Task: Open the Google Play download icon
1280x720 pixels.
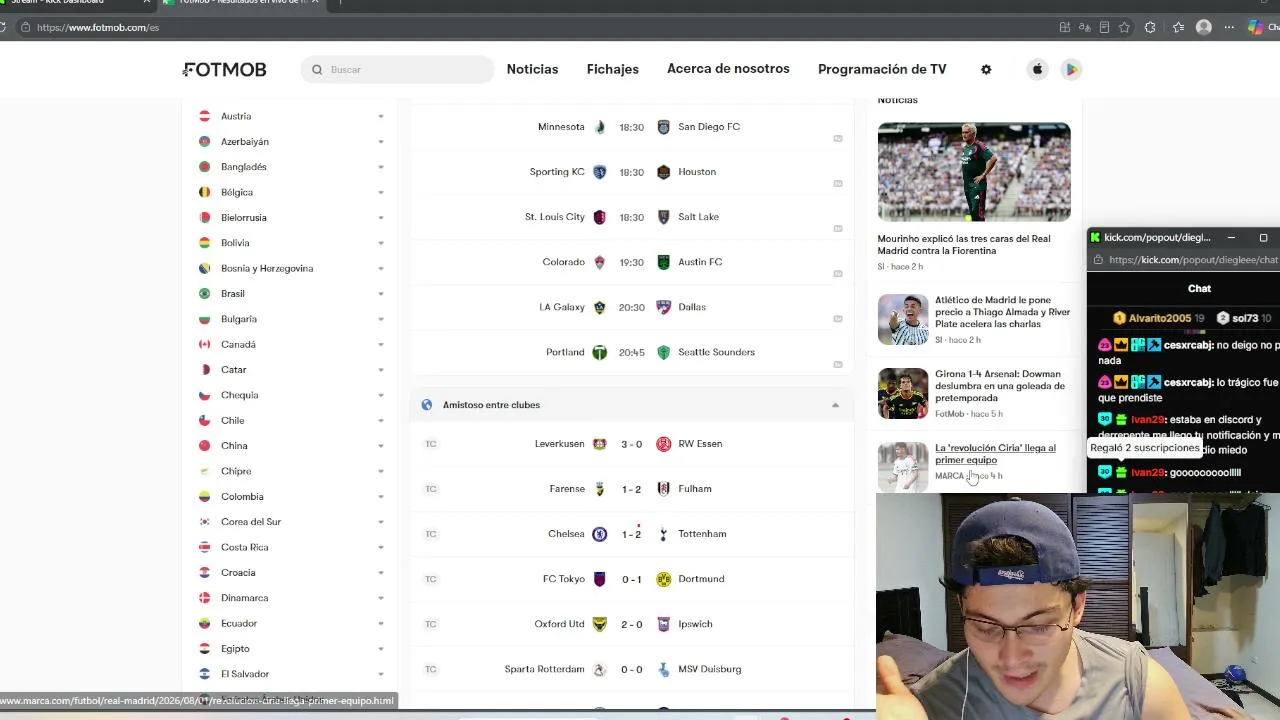Action: 1071,69
